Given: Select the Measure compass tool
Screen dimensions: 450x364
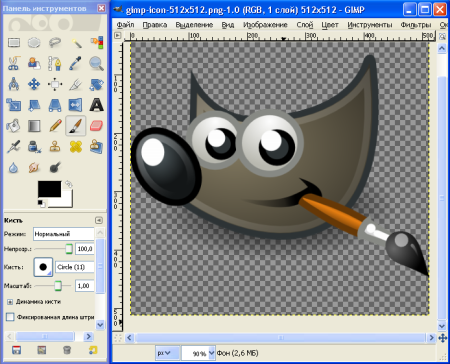Looking at the screenshot, I should click(14, 84).
